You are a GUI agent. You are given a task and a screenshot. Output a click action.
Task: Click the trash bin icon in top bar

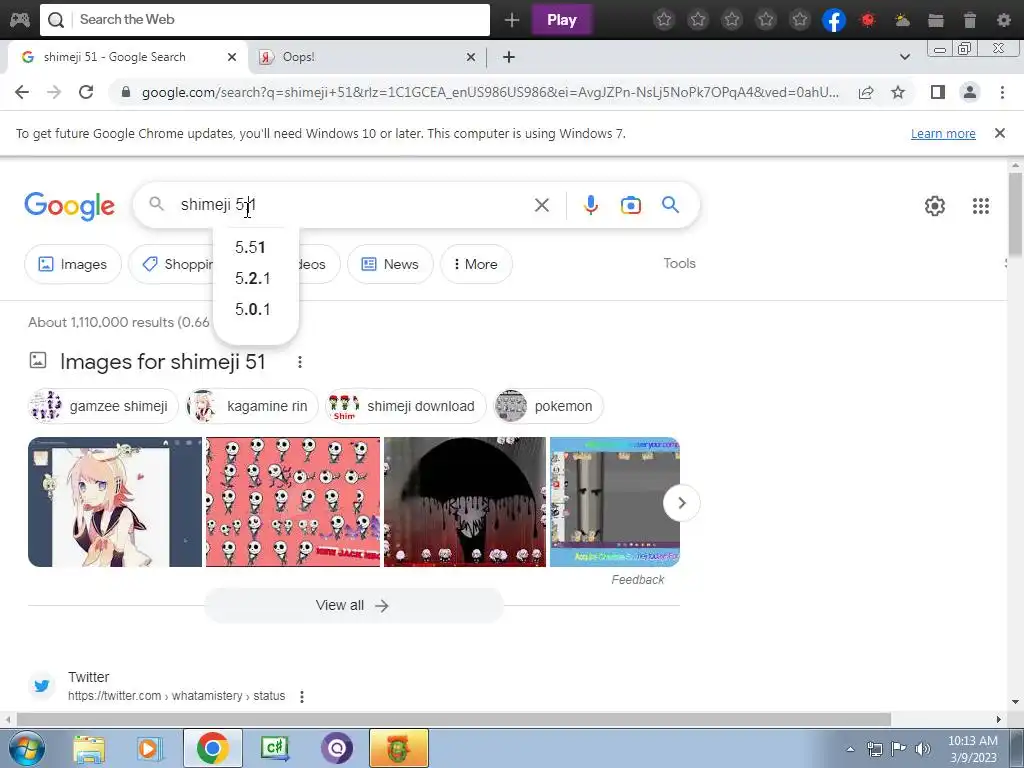(x=970, y=20)
